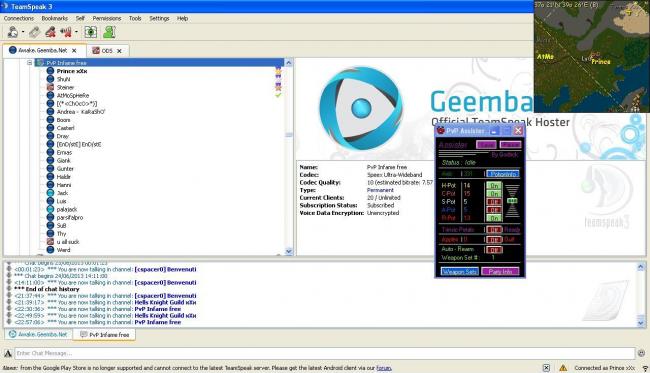The image size is (650, 373).
Task: Select user Prince xXx in channel tree
Action: click(72, 71)
